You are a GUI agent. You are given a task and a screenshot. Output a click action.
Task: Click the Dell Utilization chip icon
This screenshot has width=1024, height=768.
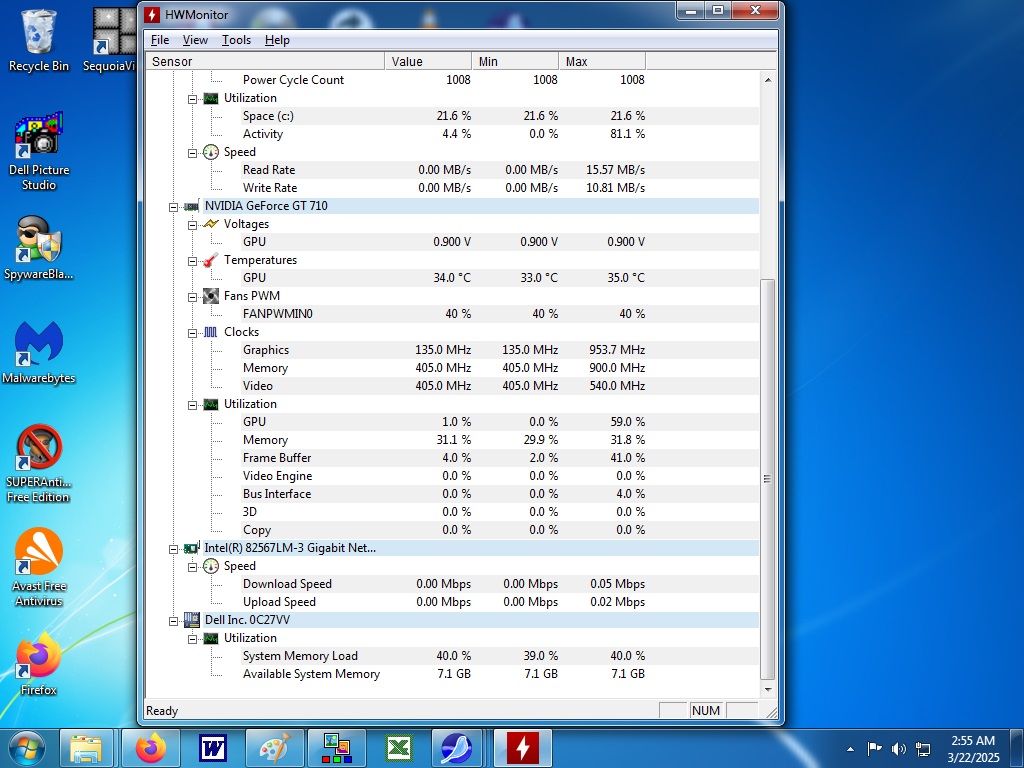210,638
